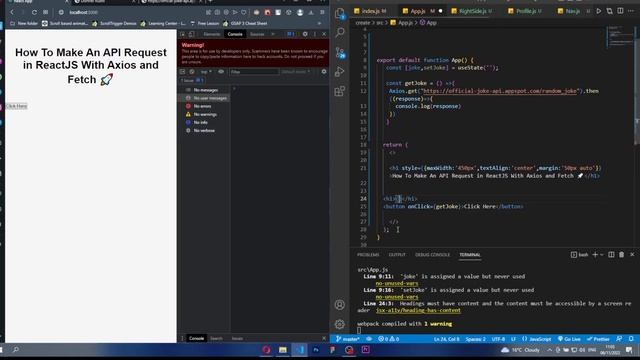640x360 pixels.
Task: Select LF end of line in status bar
Action: coord(513,339)
